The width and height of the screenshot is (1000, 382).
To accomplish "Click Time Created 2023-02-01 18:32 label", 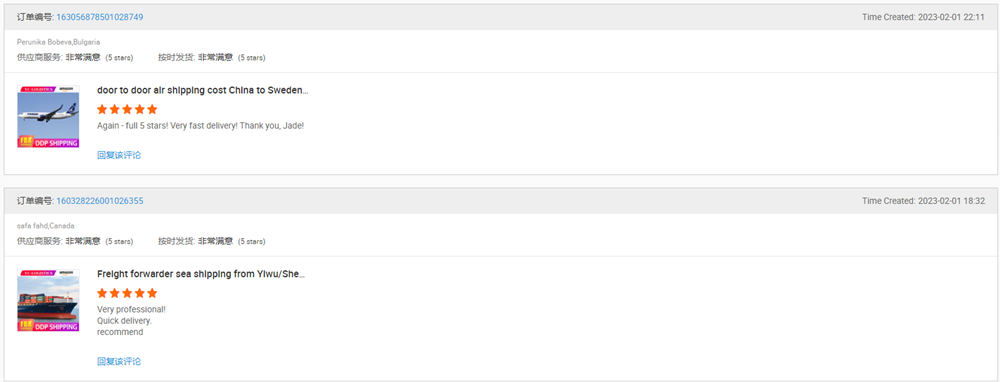I will [923, 201].
